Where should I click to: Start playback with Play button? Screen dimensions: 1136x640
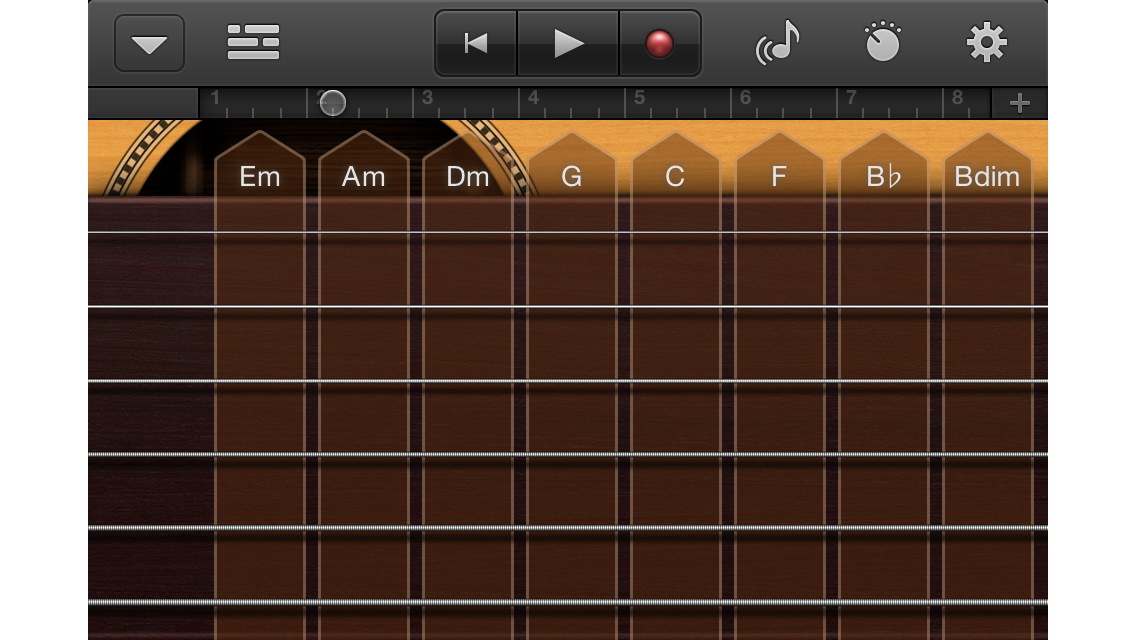tap(568, 43)
